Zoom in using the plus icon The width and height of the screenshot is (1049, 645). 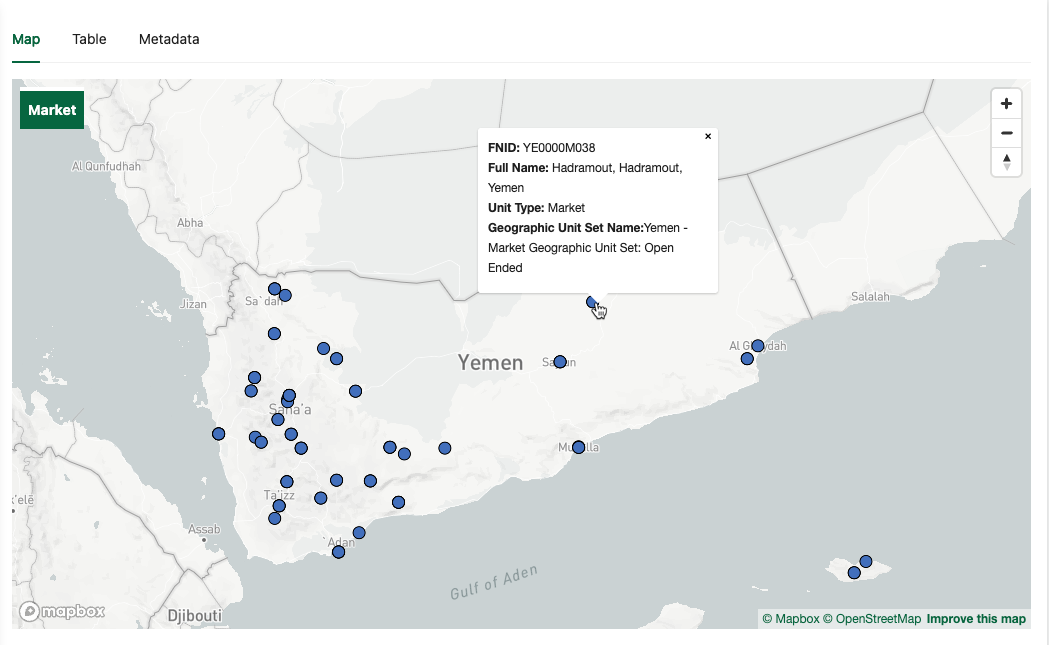coord(1006,102)
